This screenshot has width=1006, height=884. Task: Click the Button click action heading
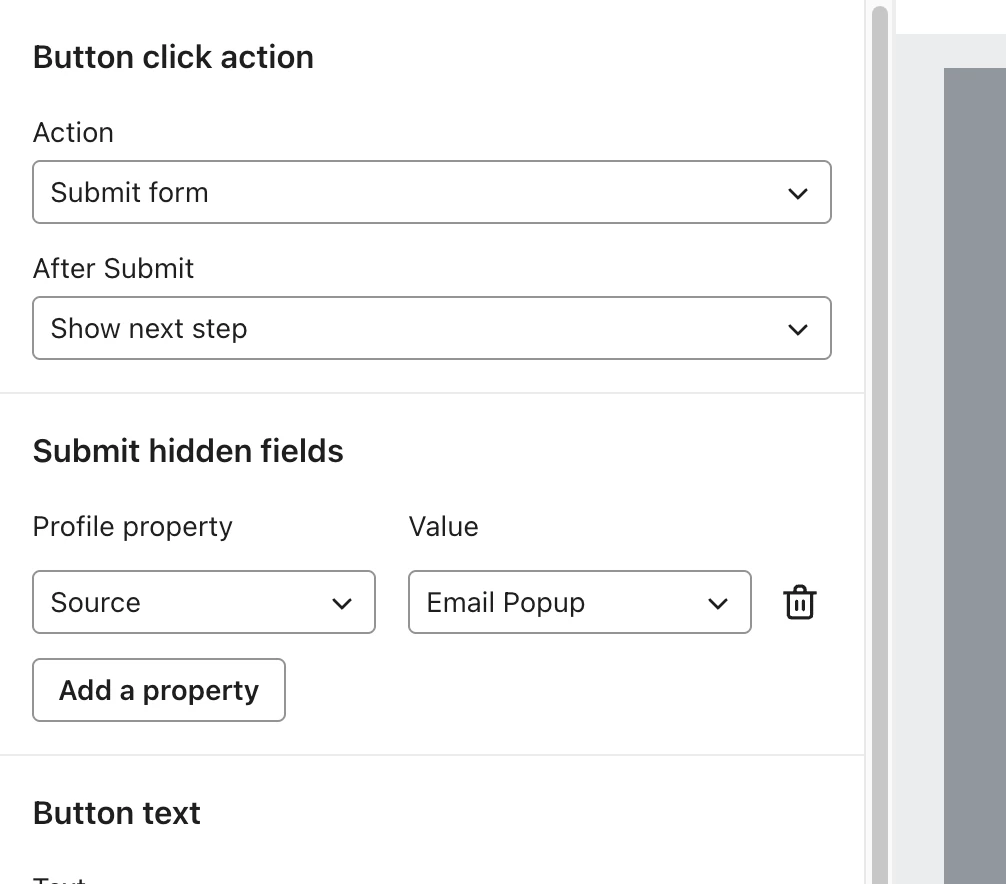click(173, 57)
